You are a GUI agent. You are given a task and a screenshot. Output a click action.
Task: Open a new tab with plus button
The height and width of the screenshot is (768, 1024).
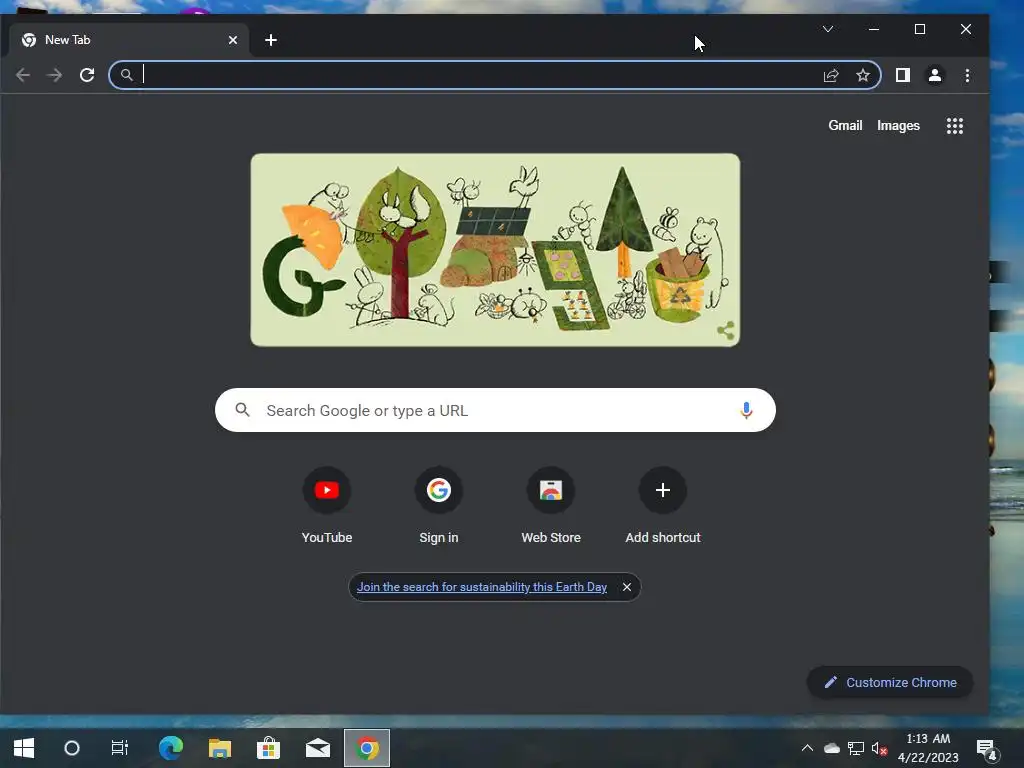(271, 40)
